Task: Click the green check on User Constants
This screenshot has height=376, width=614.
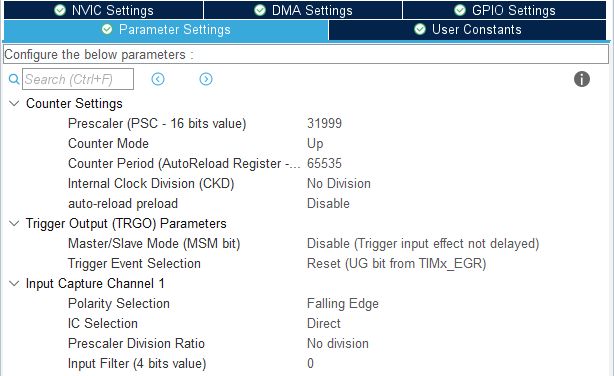Action: coord(420,29)
